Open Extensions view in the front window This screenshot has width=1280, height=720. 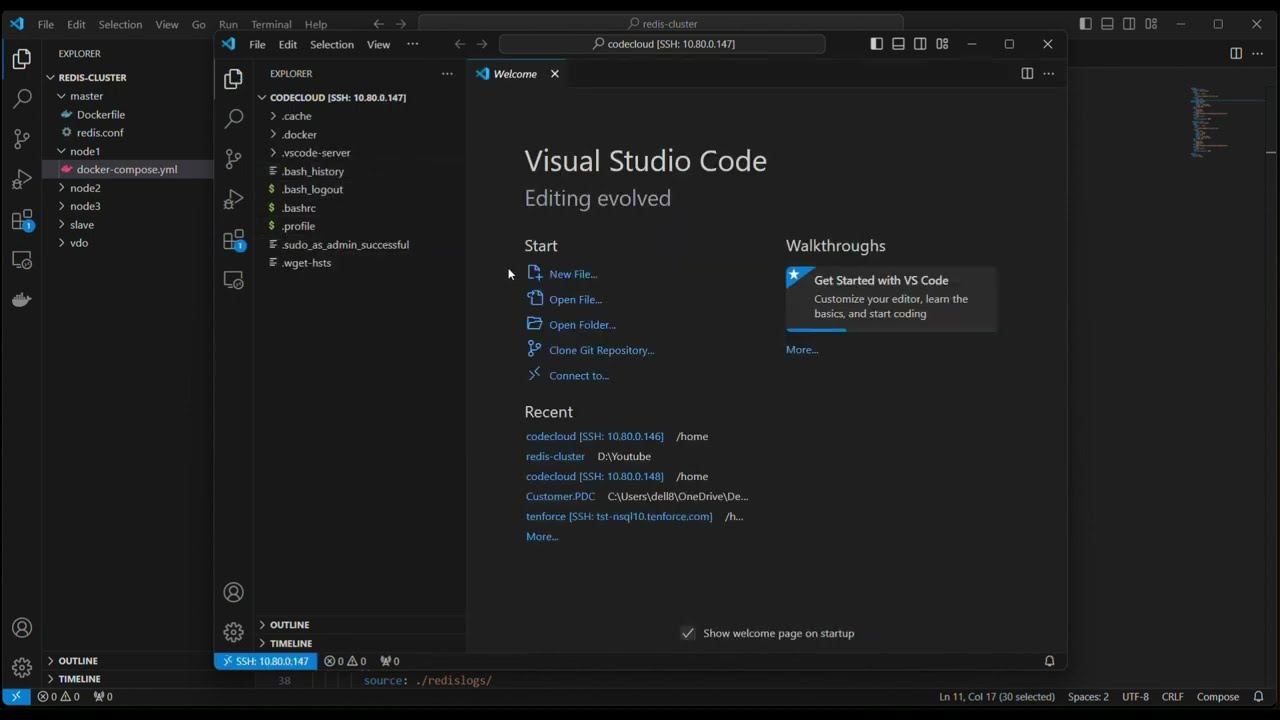click(x=233, y=240)
